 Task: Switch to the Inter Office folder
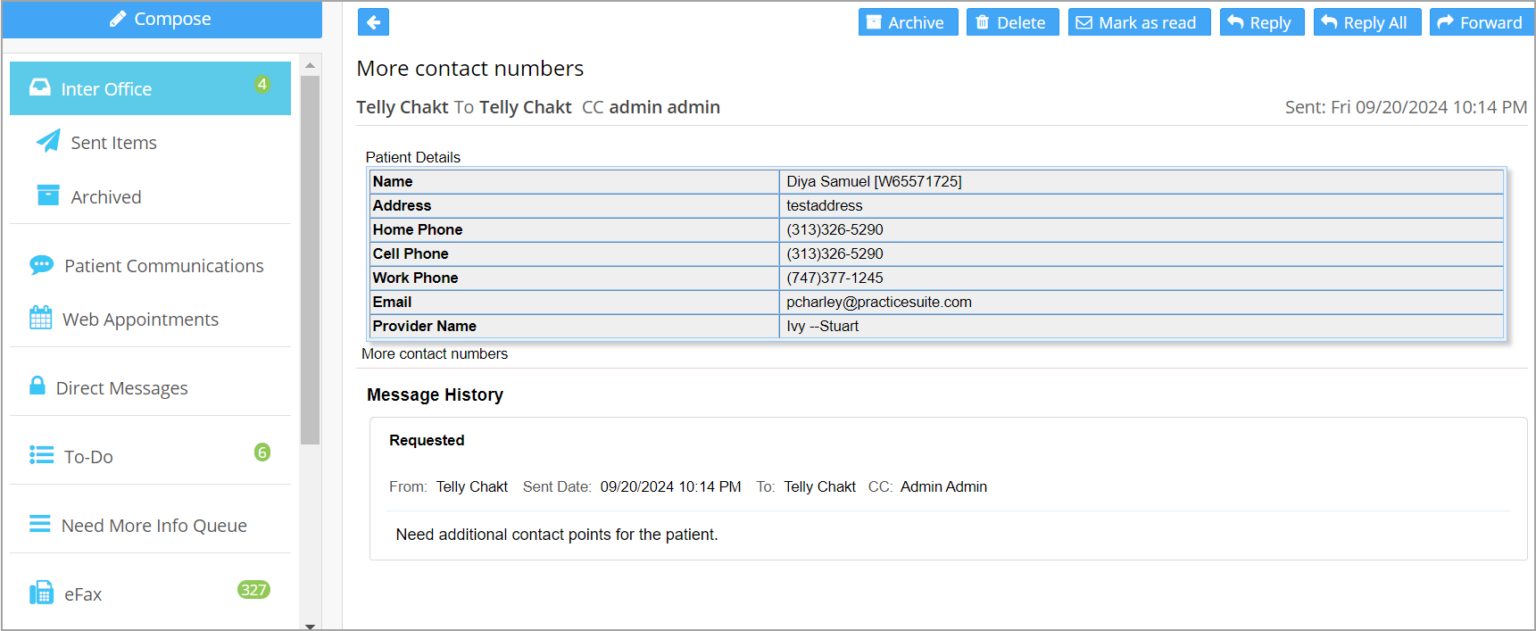pyautogui.click(x=106, y=88)
